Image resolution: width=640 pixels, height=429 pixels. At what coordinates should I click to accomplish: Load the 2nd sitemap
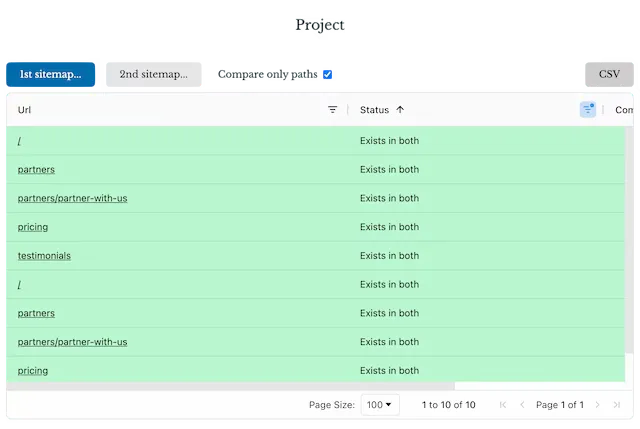[x=153, y=74]
